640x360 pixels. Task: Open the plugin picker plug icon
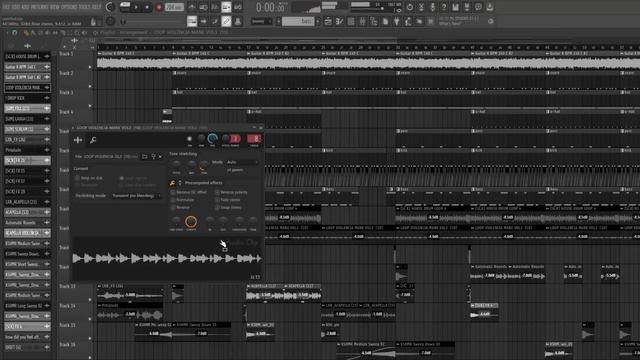396,21
